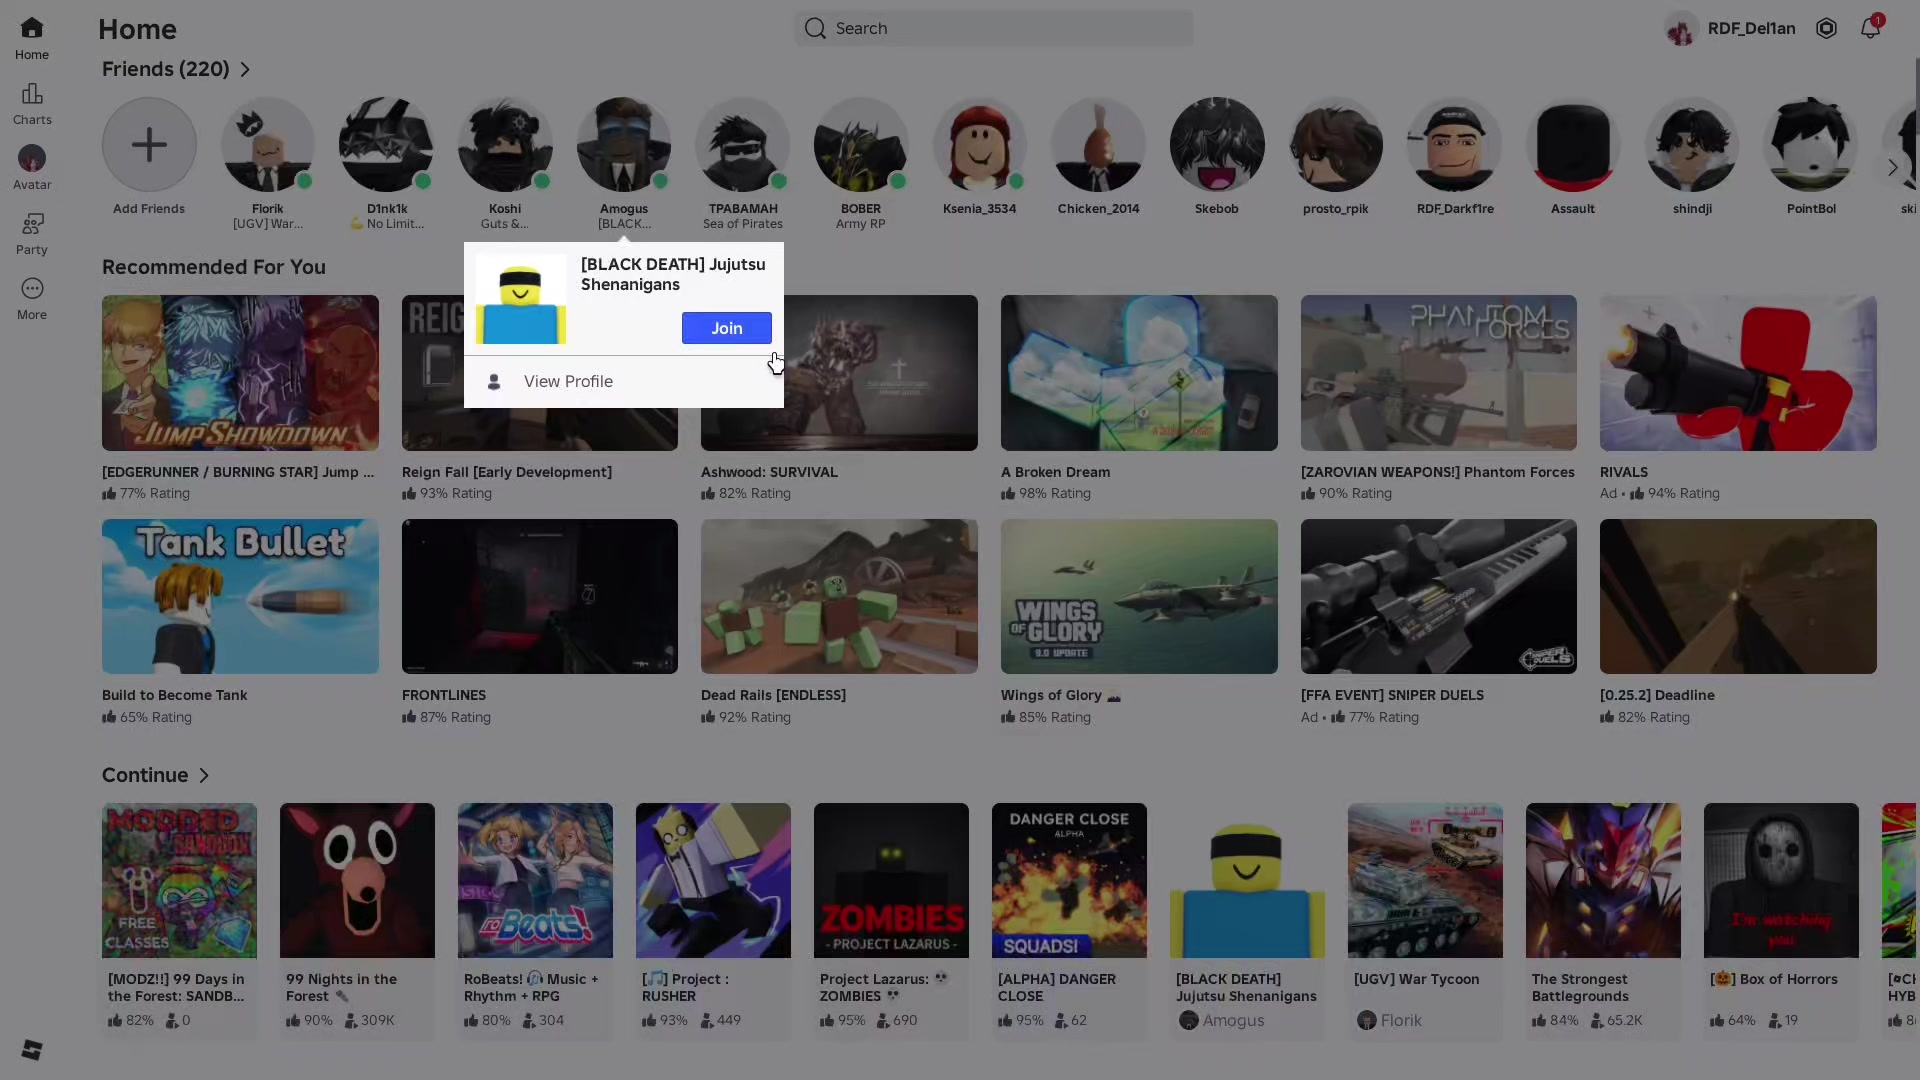This screenshot has height=1080, width=1920.
Task: Click the Join button for Jujutsu Shenanigans
Action: point(727,328)
